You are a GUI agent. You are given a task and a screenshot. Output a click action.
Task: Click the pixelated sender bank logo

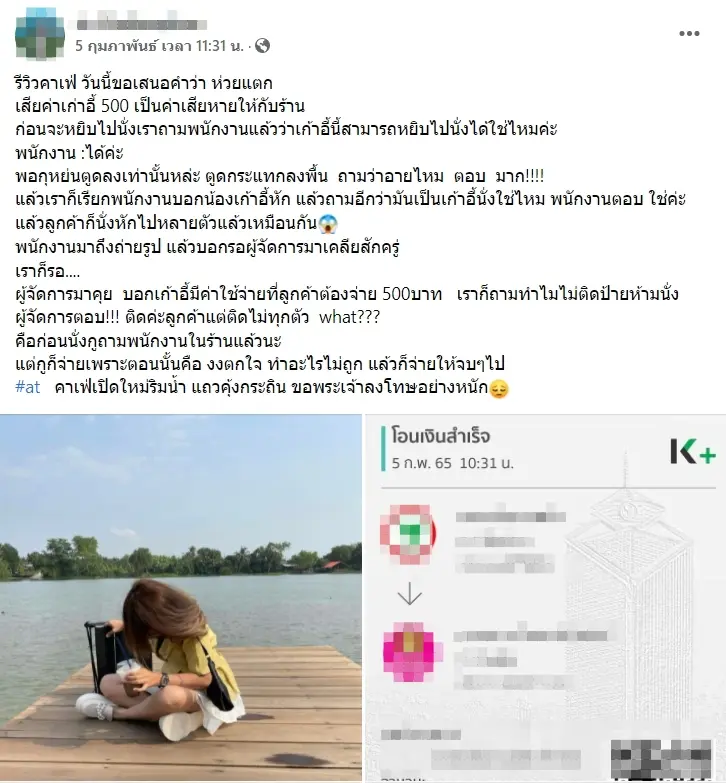click(x=409, y=534)
